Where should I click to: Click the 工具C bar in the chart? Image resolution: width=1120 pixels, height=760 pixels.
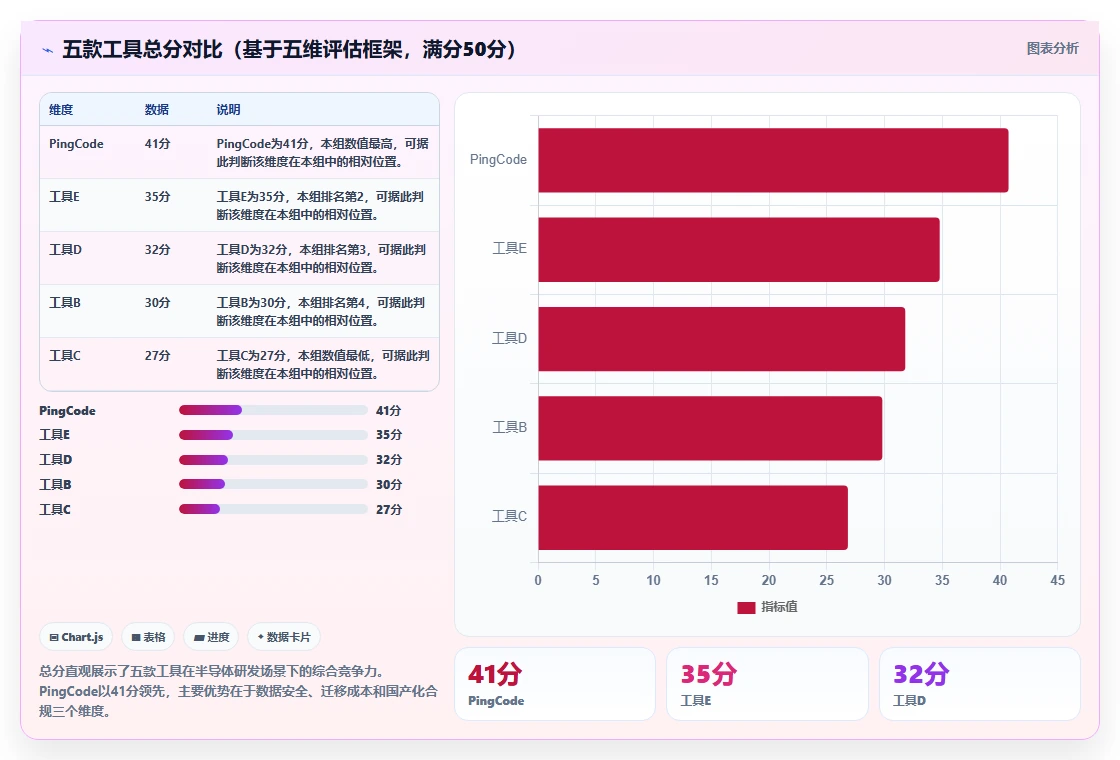(693, 517)
